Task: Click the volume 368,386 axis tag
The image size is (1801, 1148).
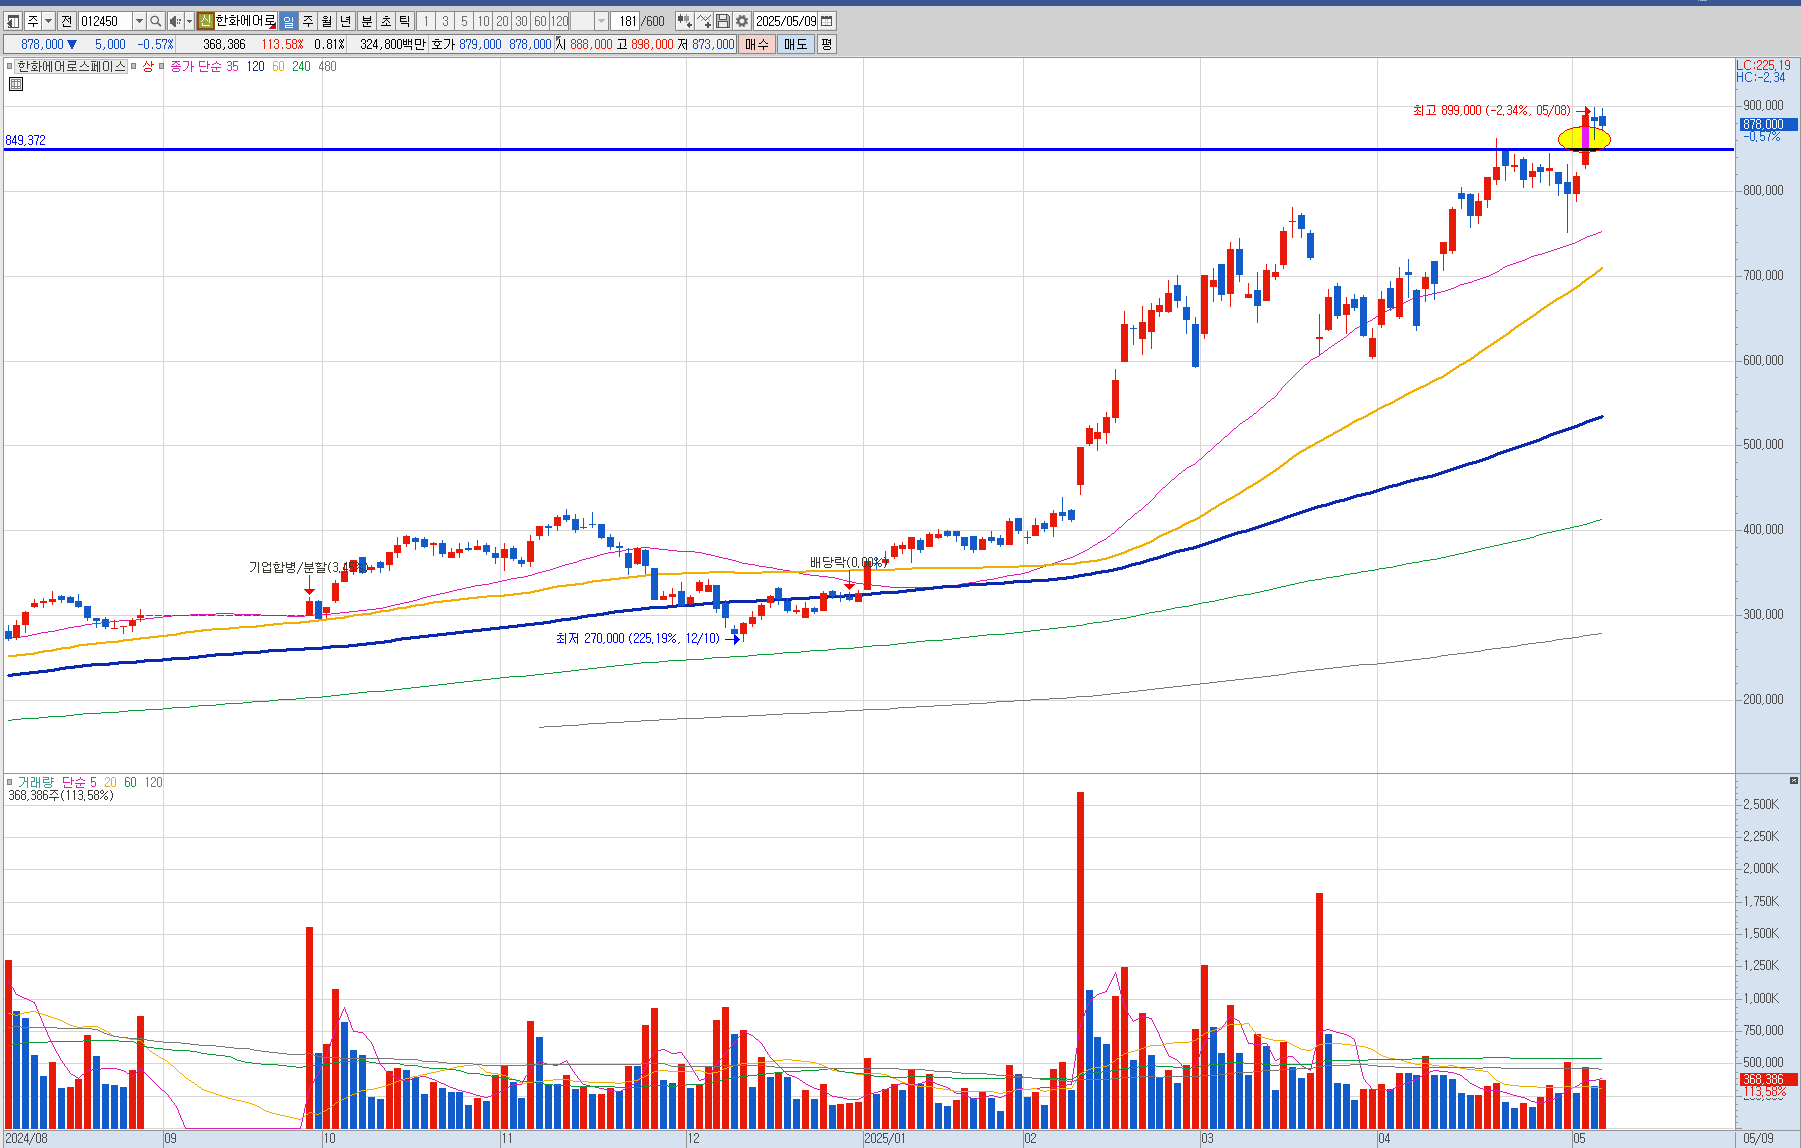Action: 1768,1079
